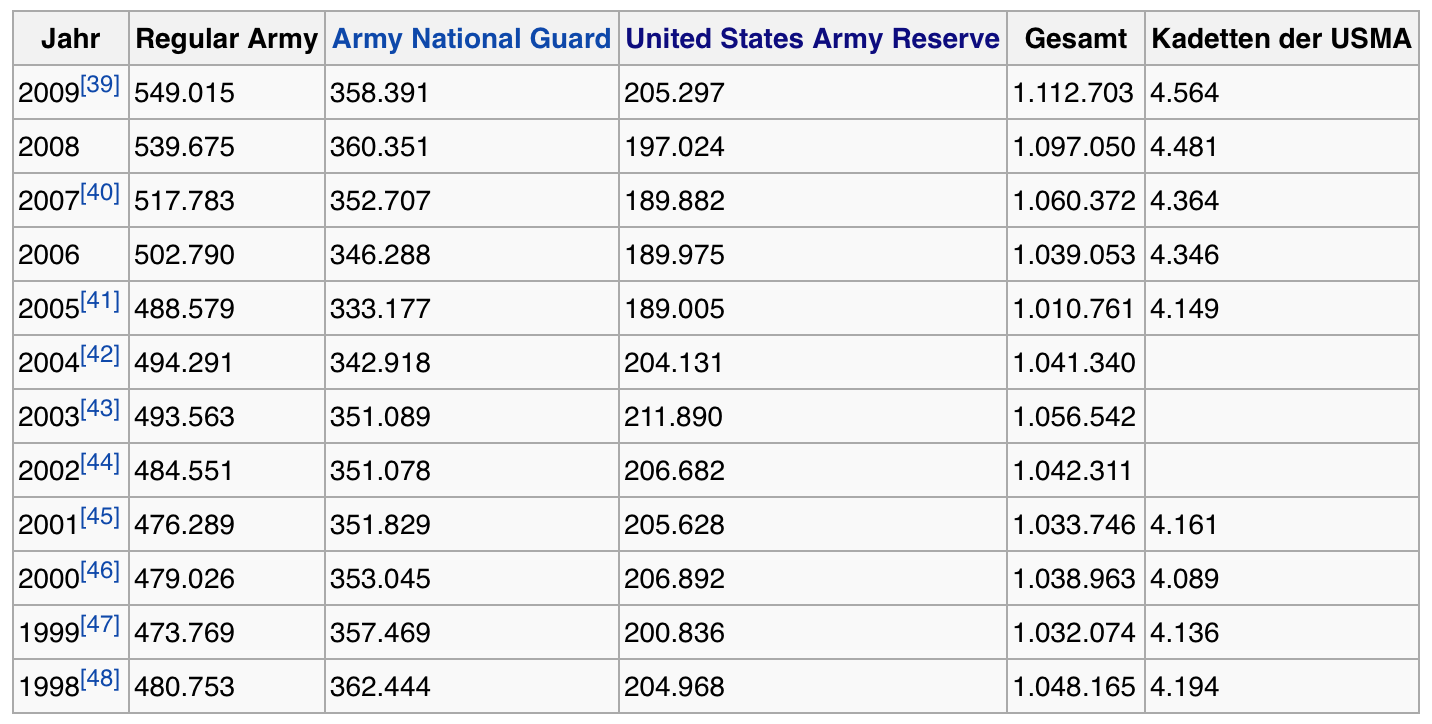Click Regular Army value 484.551

[185, 471]
